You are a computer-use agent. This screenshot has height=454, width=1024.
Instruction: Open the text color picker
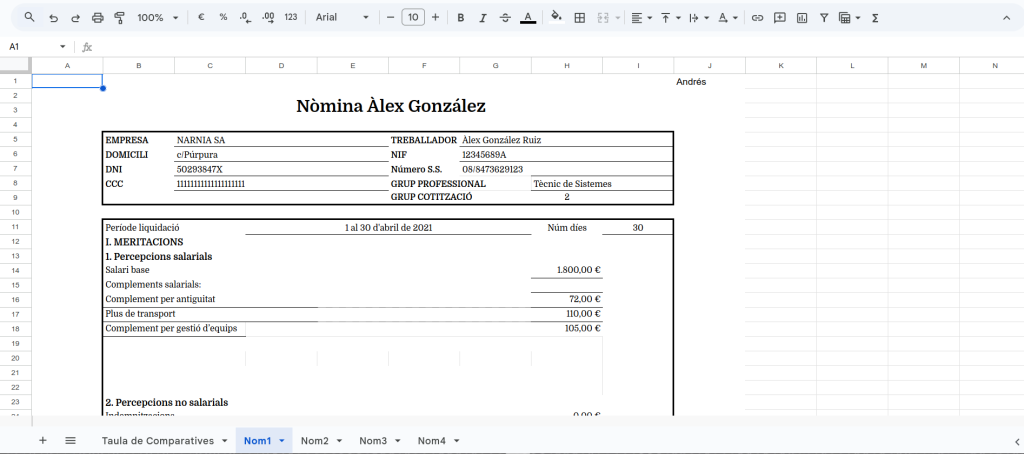pyautogui.click(x=528, y=18)
